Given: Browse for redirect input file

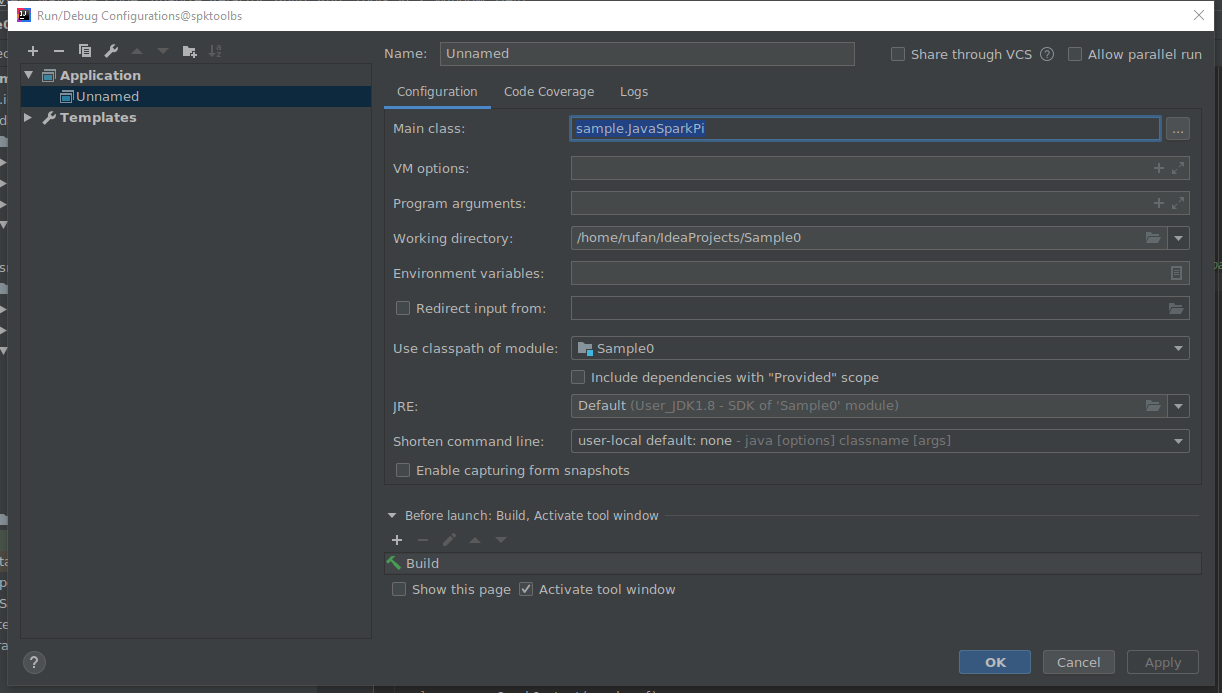Looking at the screenshot, I should click(1176, 309).
